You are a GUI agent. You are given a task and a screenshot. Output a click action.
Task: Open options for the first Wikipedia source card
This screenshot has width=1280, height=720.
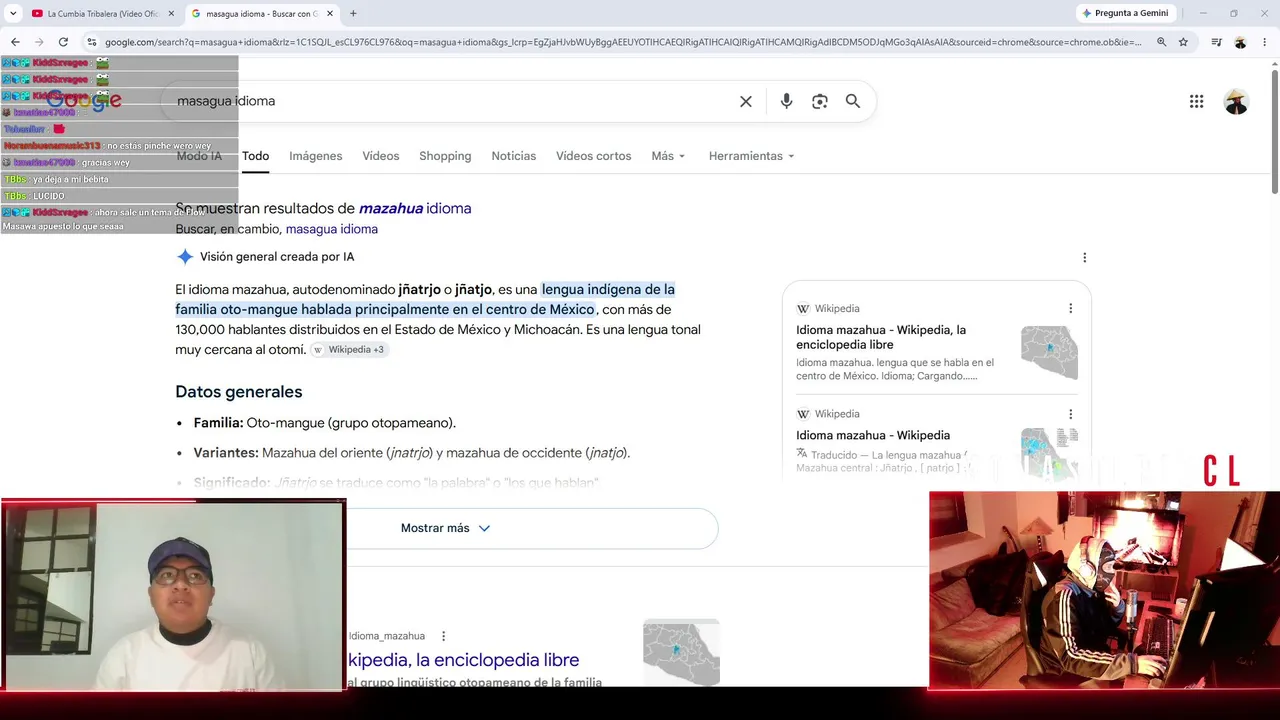click(1070, 308)
